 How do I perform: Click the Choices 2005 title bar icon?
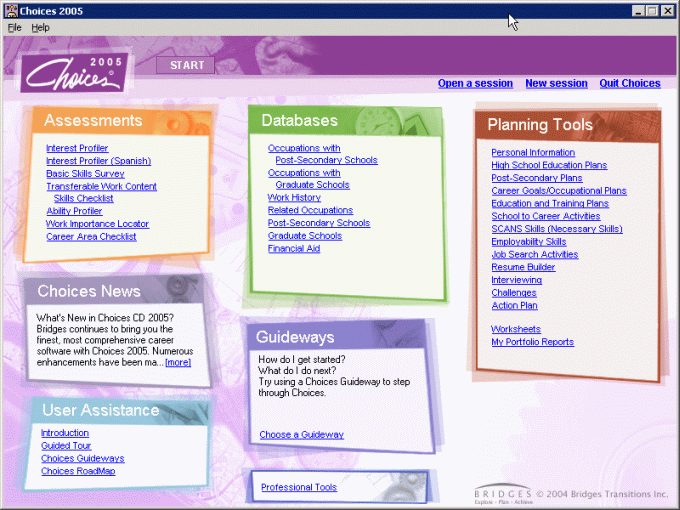click(11, 11)
